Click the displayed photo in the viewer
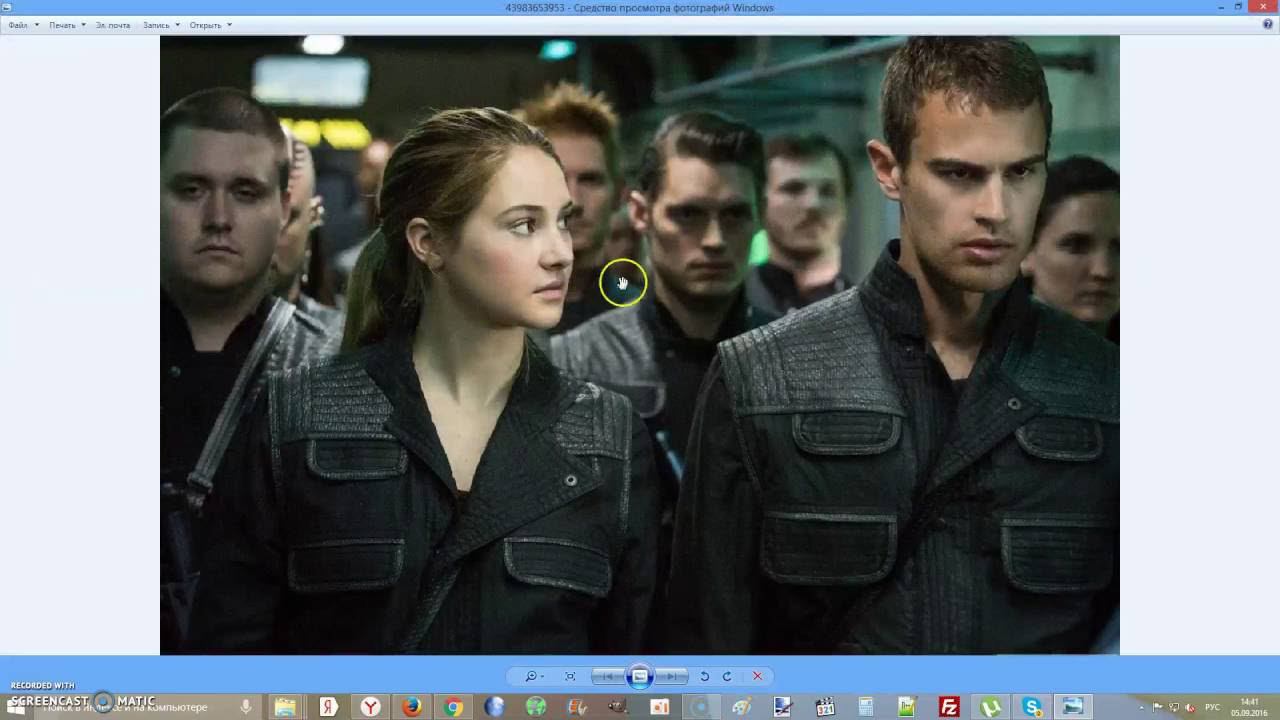 pos(640,345)
